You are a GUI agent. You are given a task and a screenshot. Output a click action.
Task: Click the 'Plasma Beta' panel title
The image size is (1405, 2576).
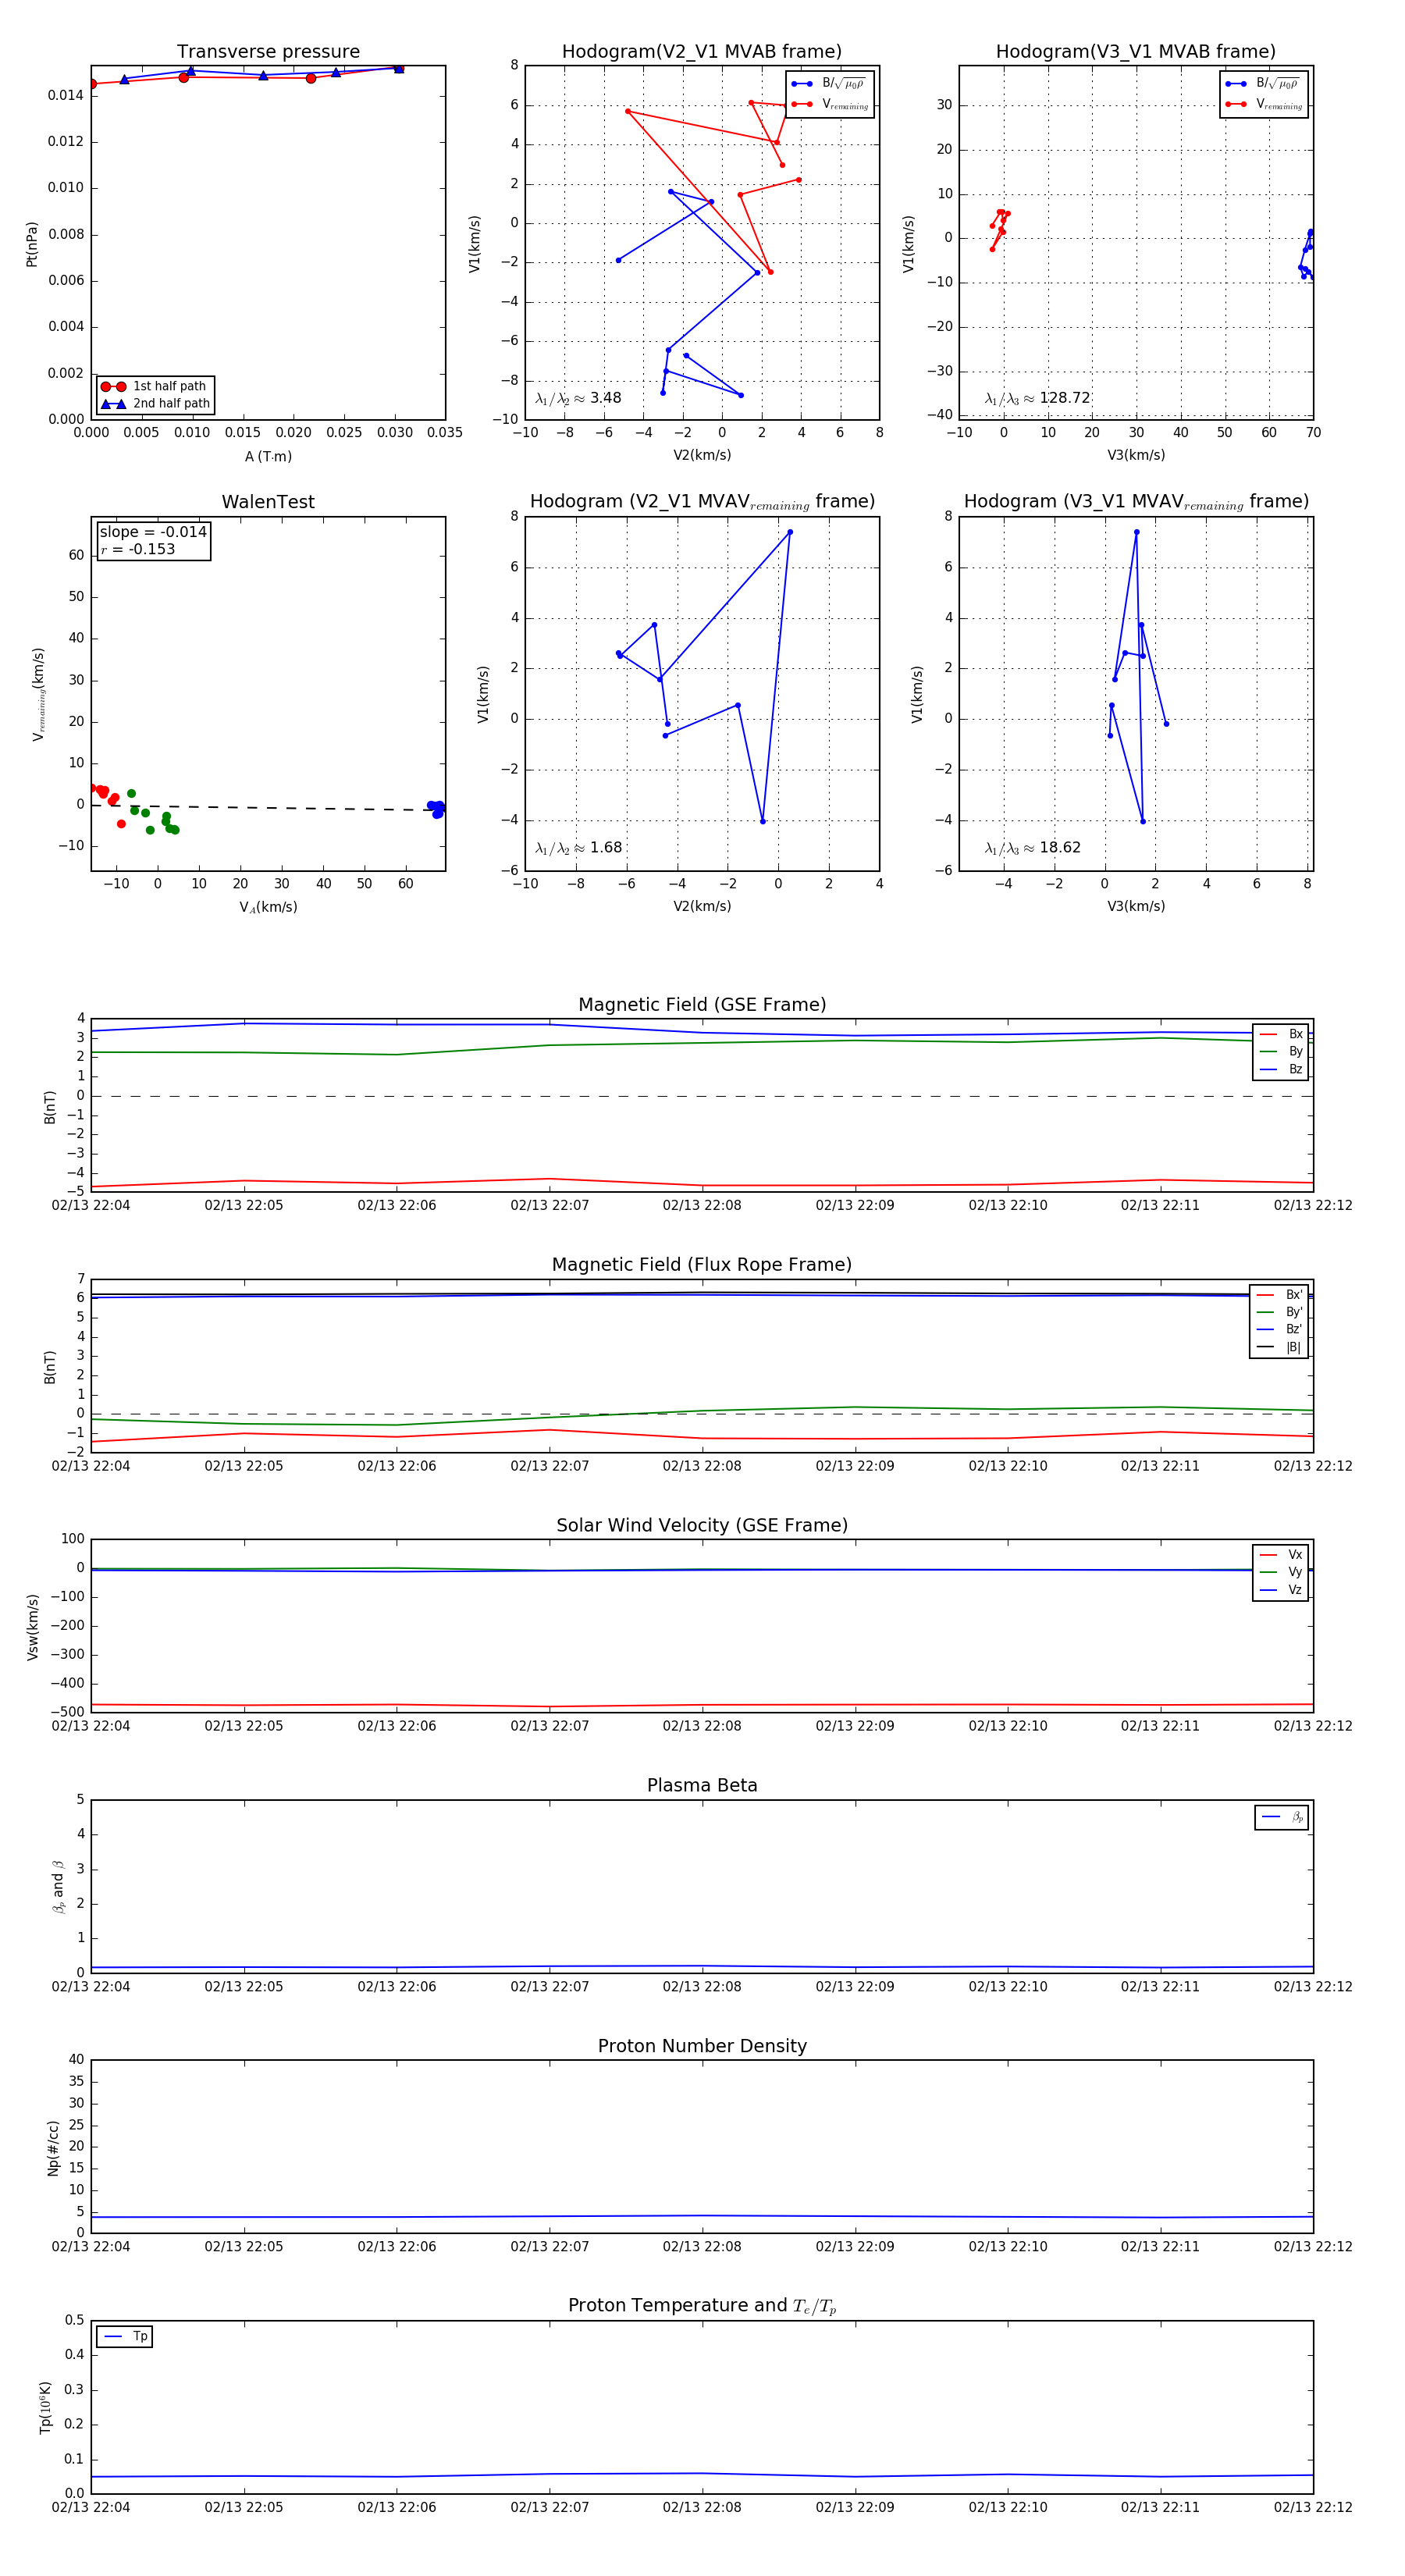click(x=702, y=1785)
